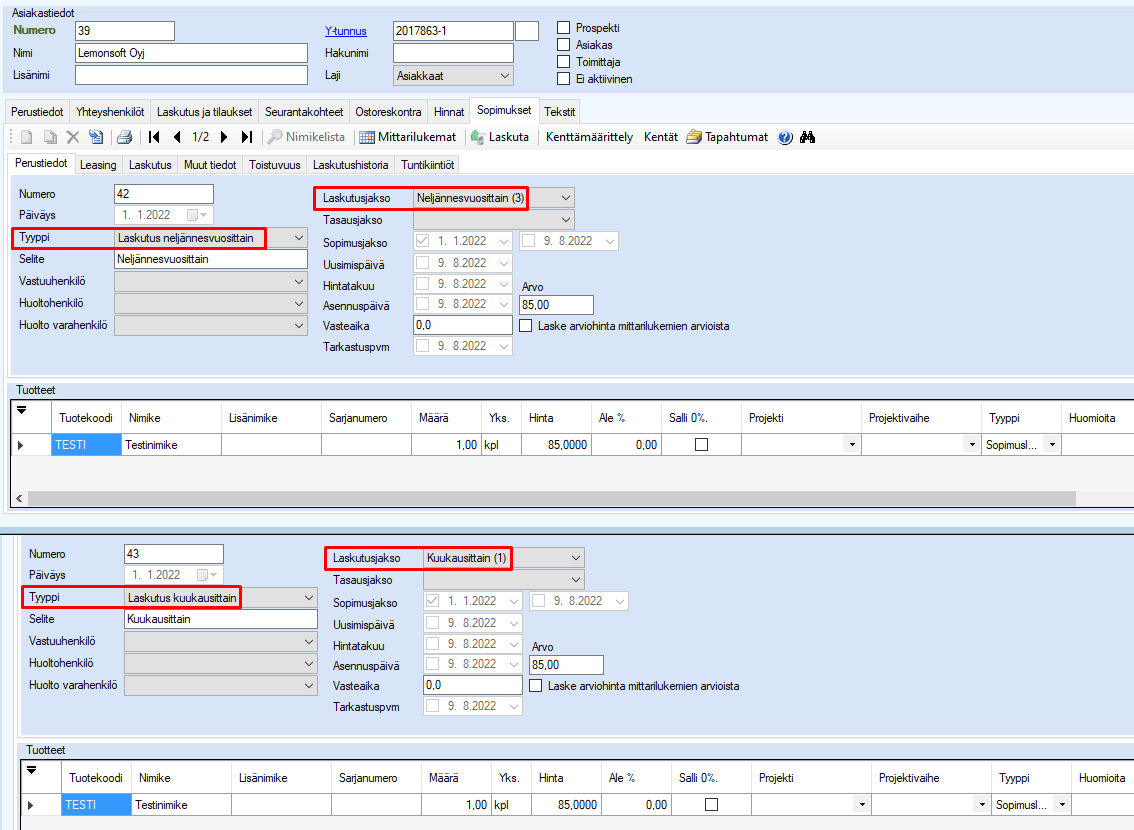Click 'Testinimike' cell in lower grid
The image size is (1134, 830).
pos(182,805)
